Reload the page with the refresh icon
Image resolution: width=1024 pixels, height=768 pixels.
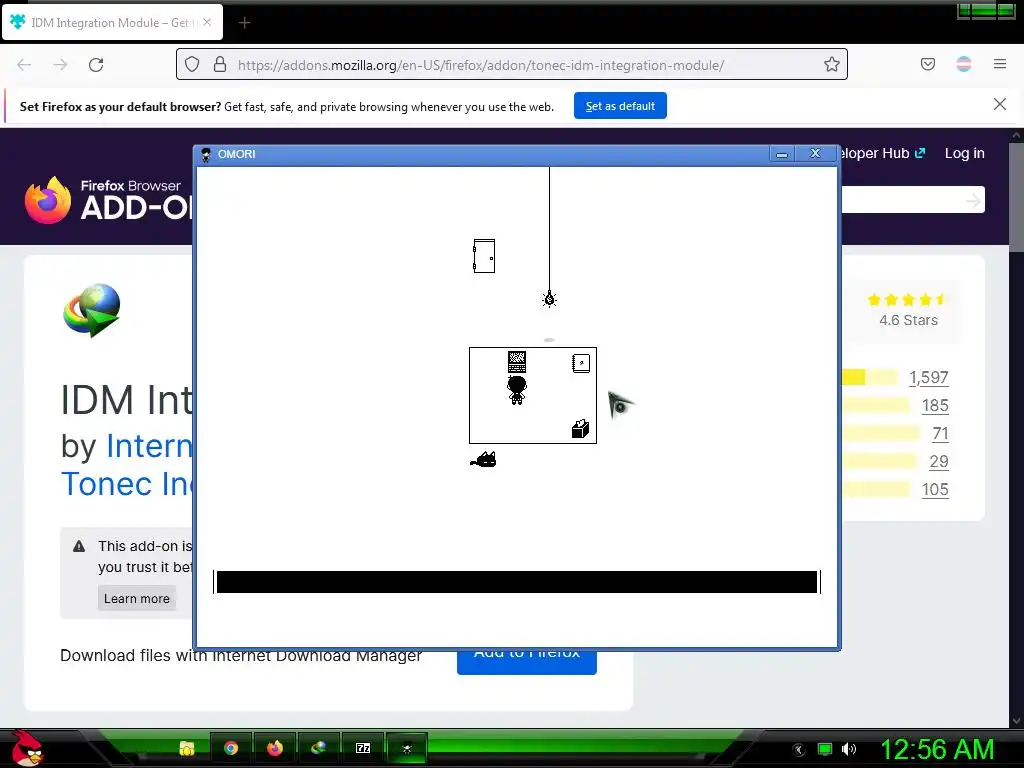tap(96, 65)
